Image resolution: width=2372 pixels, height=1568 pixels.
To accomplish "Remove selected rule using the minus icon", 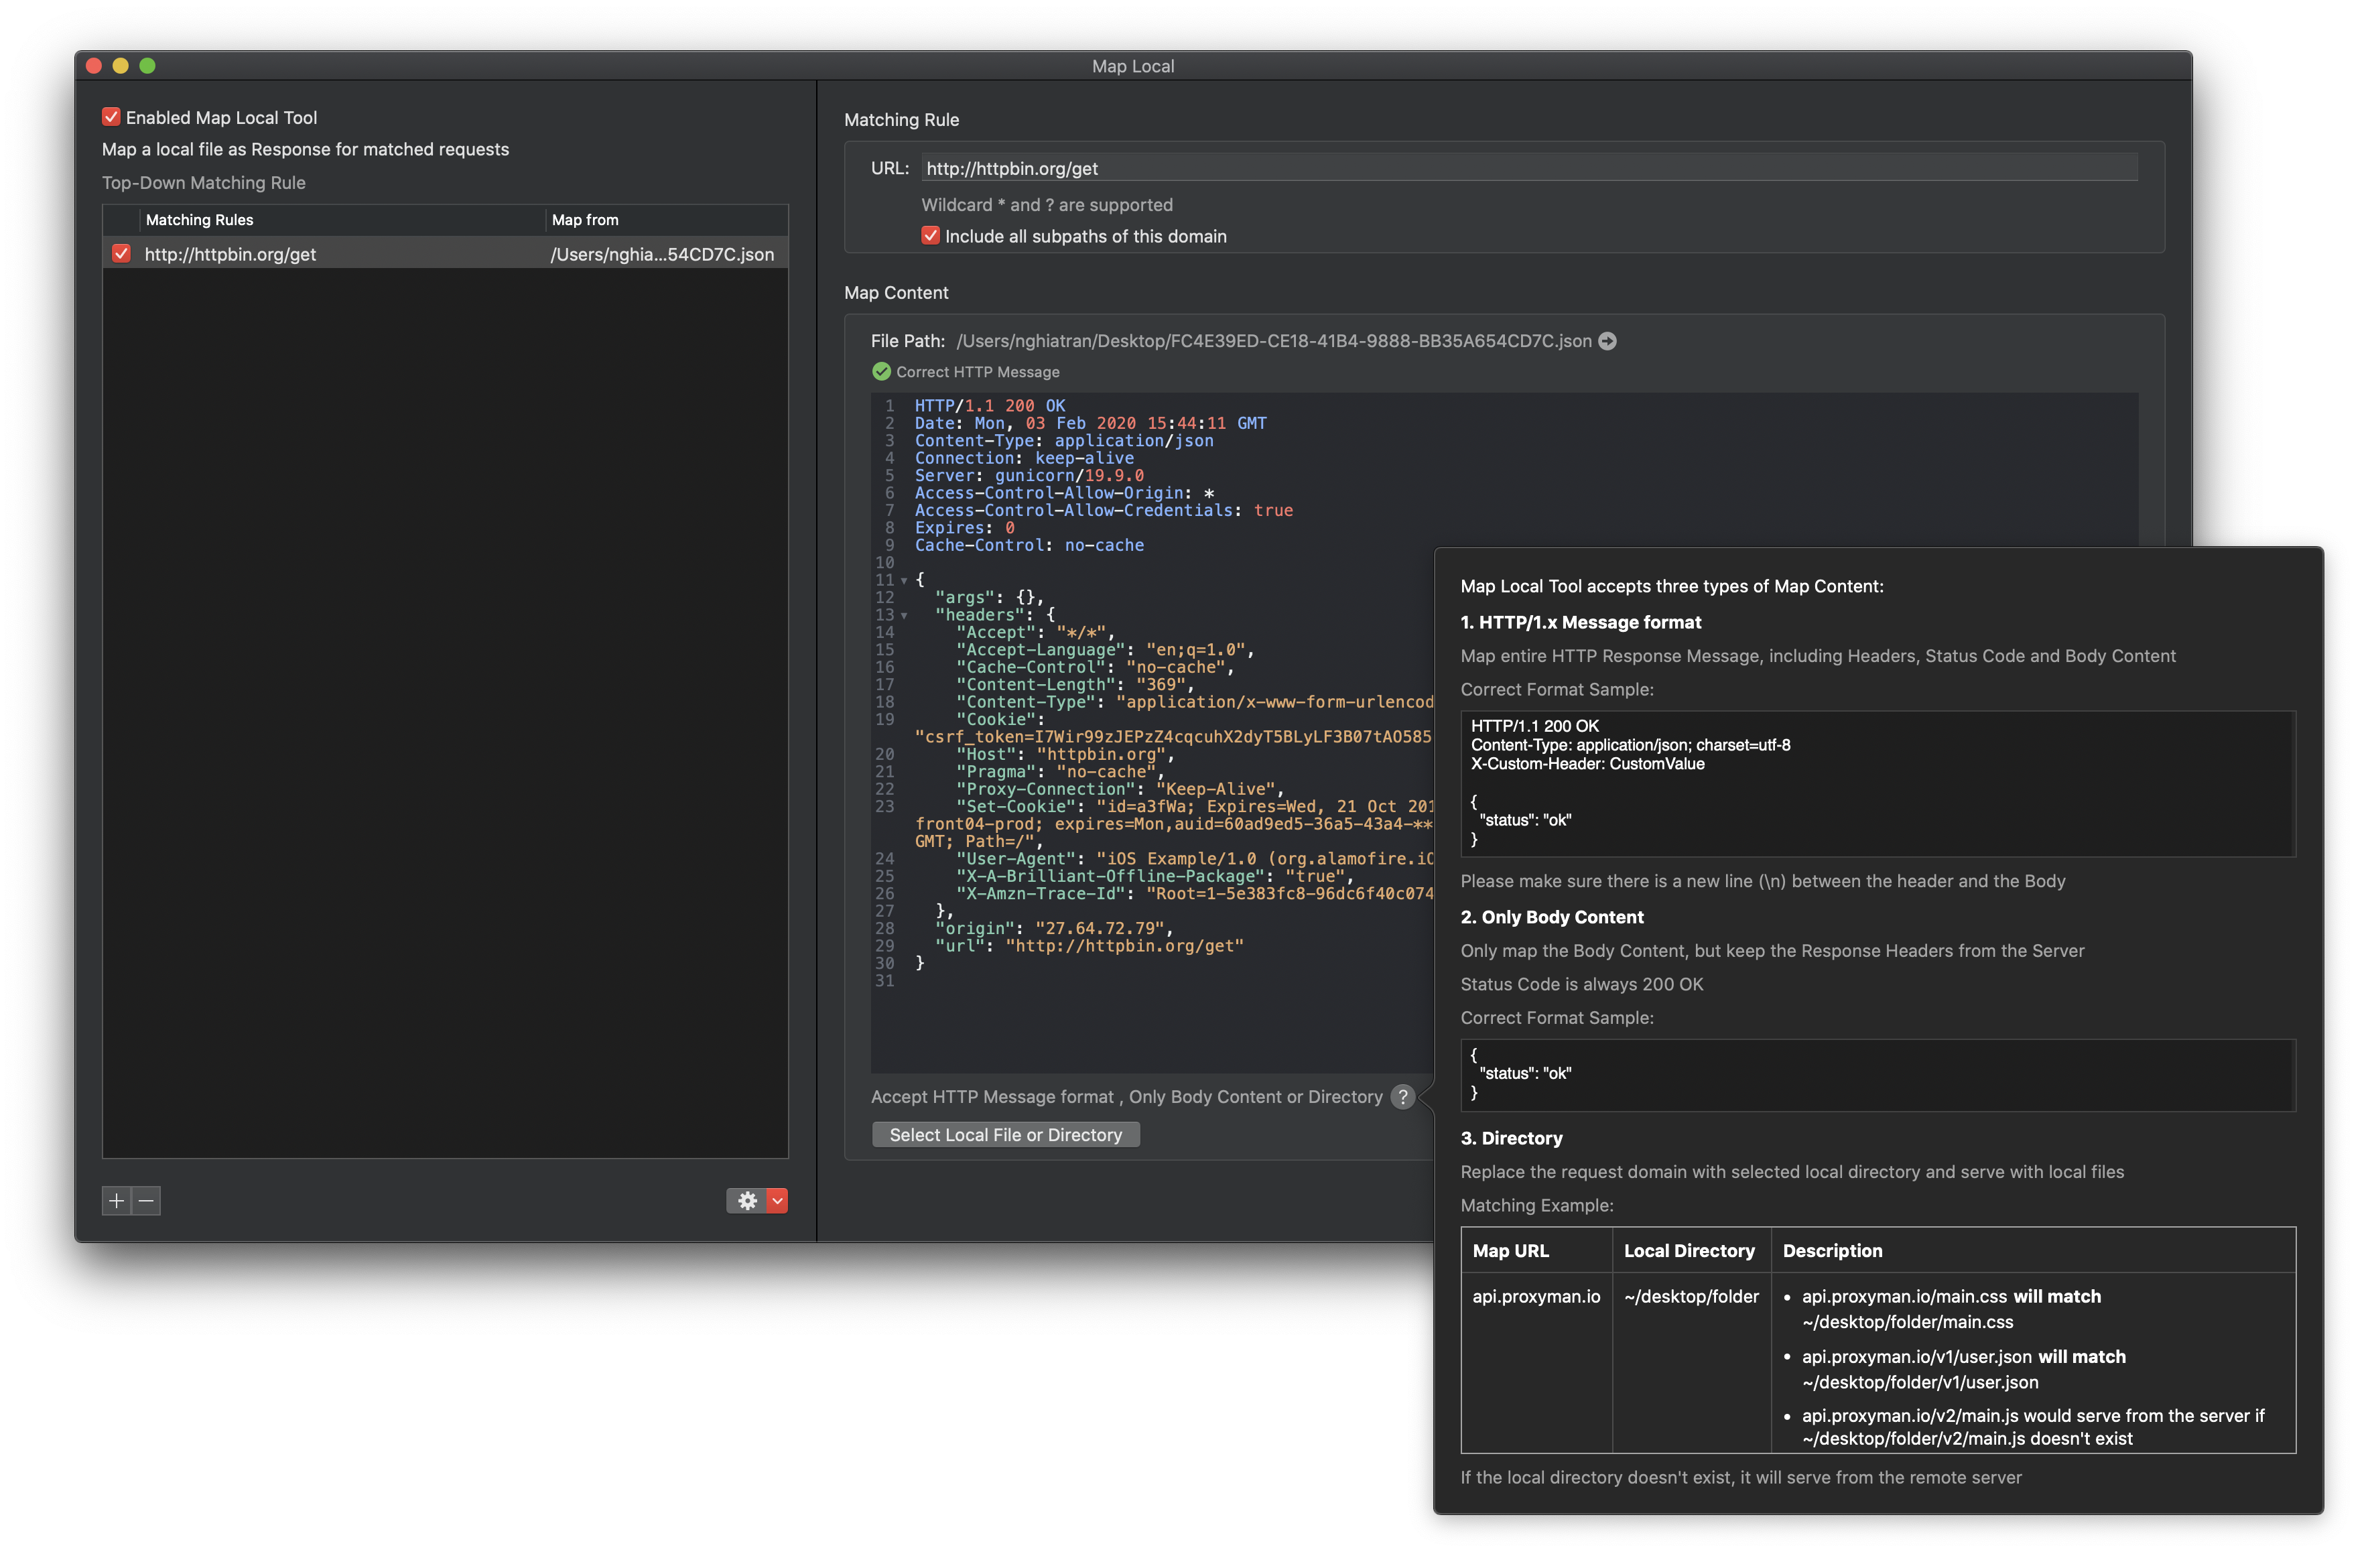I will point(145,1200).
